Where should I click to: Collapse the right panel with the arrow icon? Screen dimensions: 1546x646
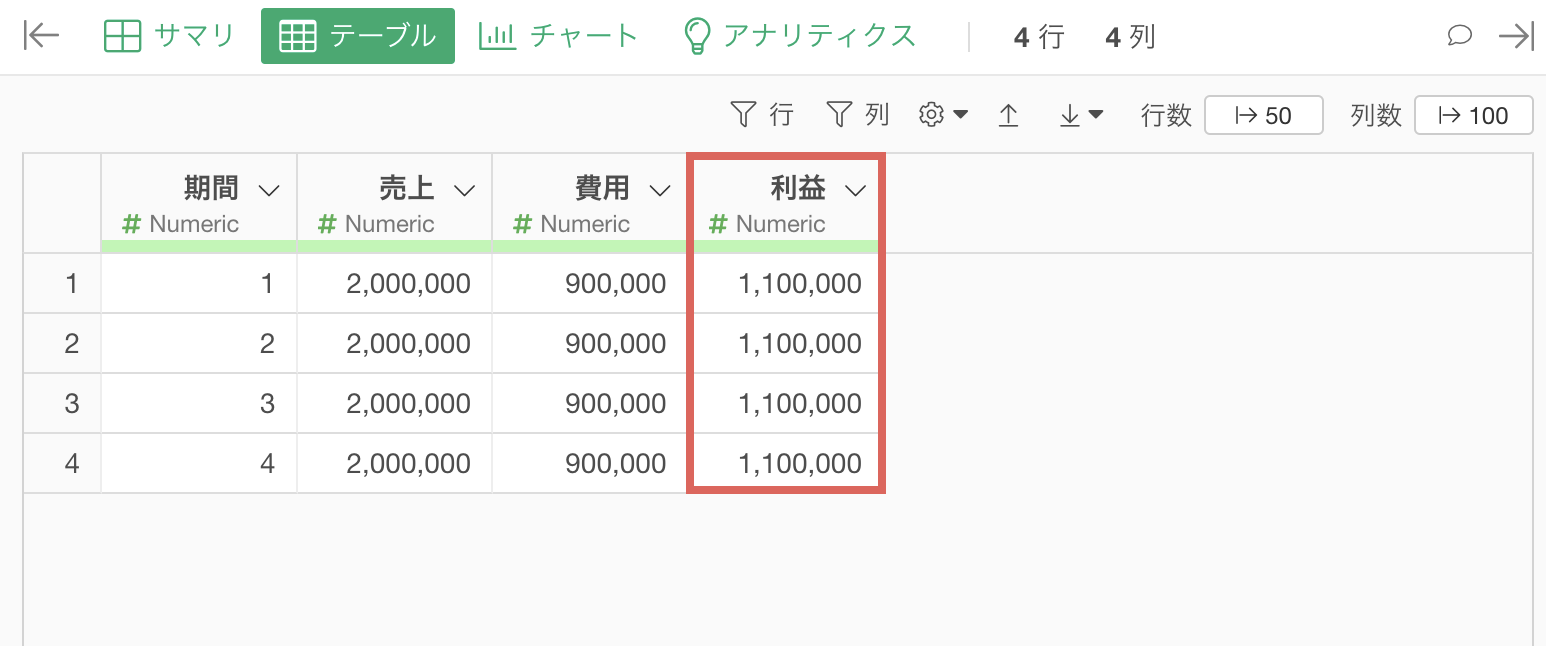click(x=1516, y=36)
